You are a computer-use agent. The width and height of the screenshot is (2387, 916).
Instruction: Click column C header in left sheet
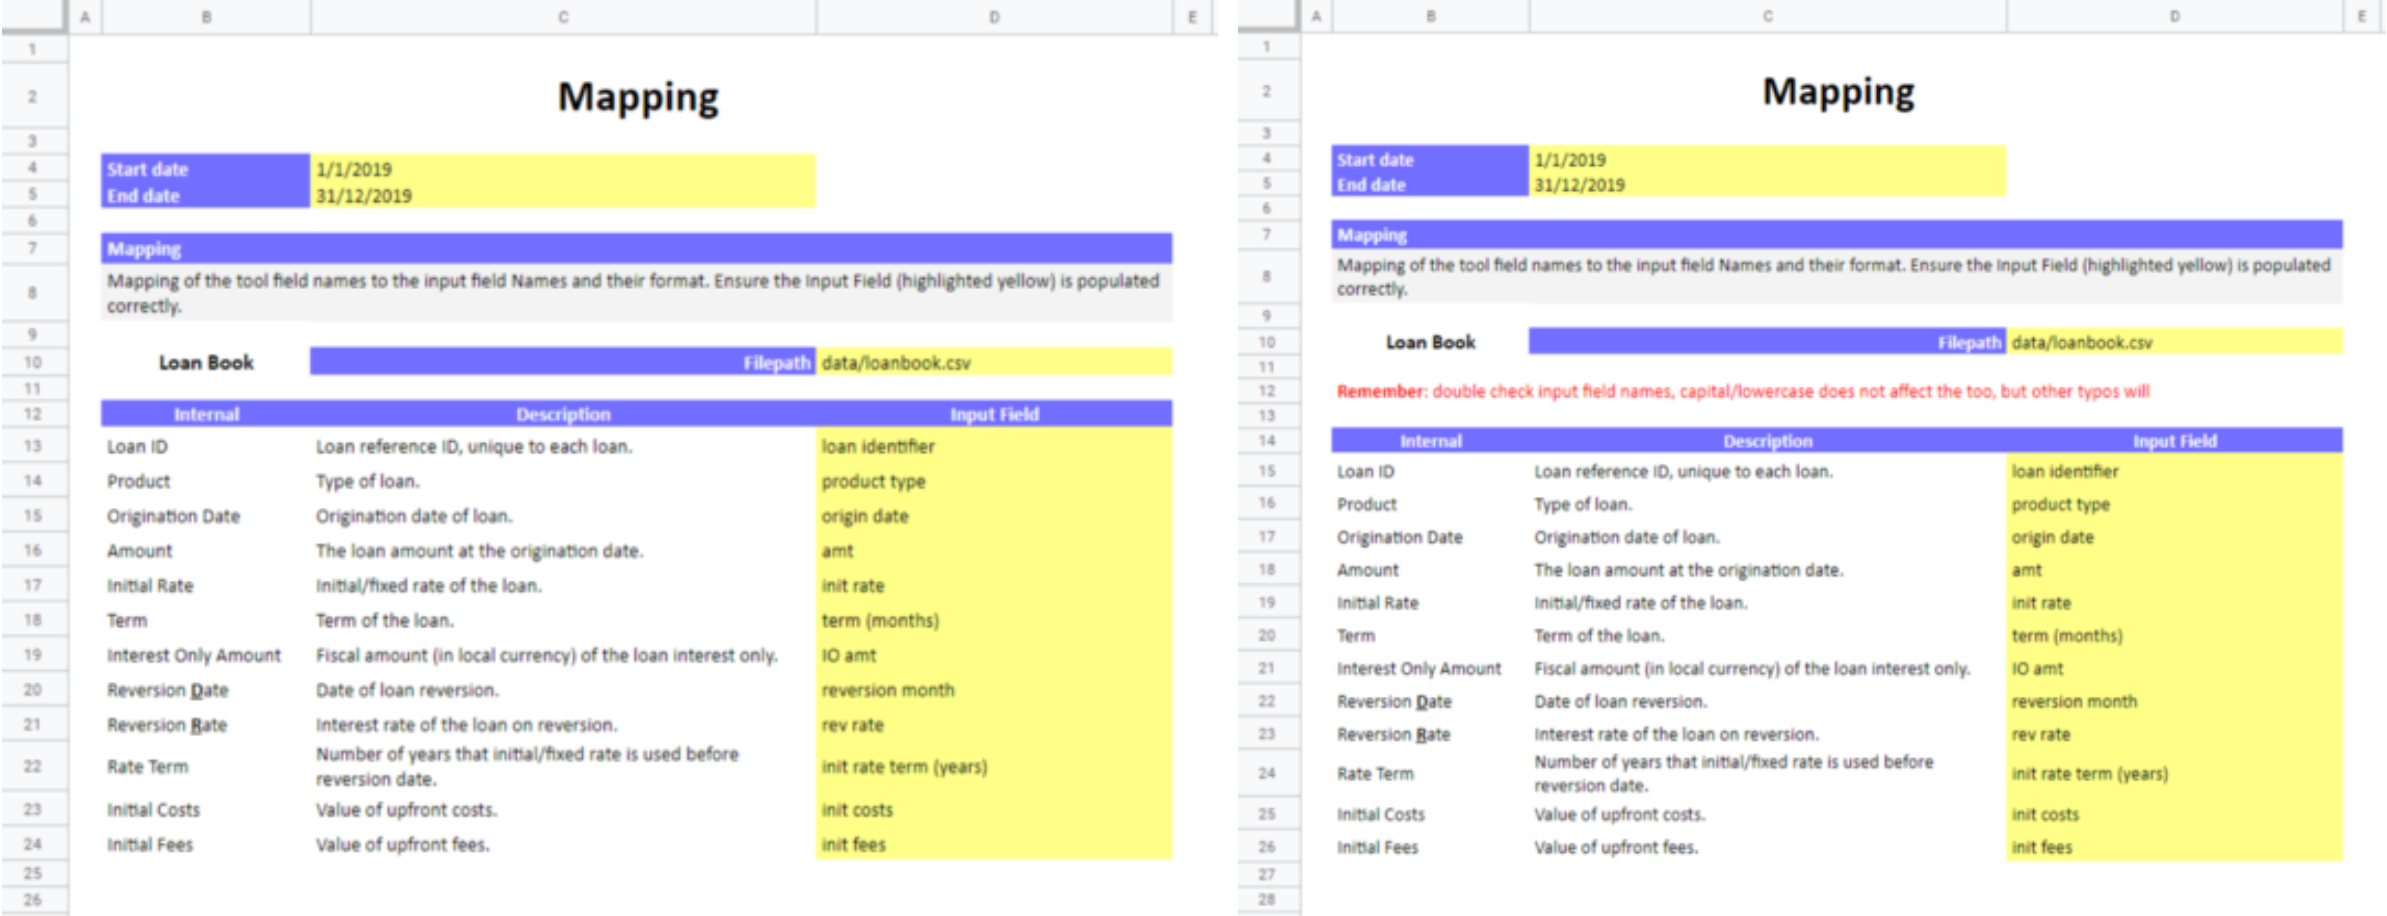coord(563,17)
